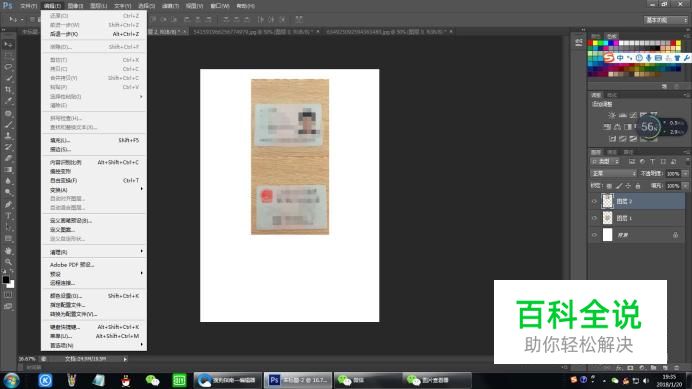Toggle visibility of layer 图层 1
The width and height of the screenshot is (692, 389).
[x=594, y=218]
